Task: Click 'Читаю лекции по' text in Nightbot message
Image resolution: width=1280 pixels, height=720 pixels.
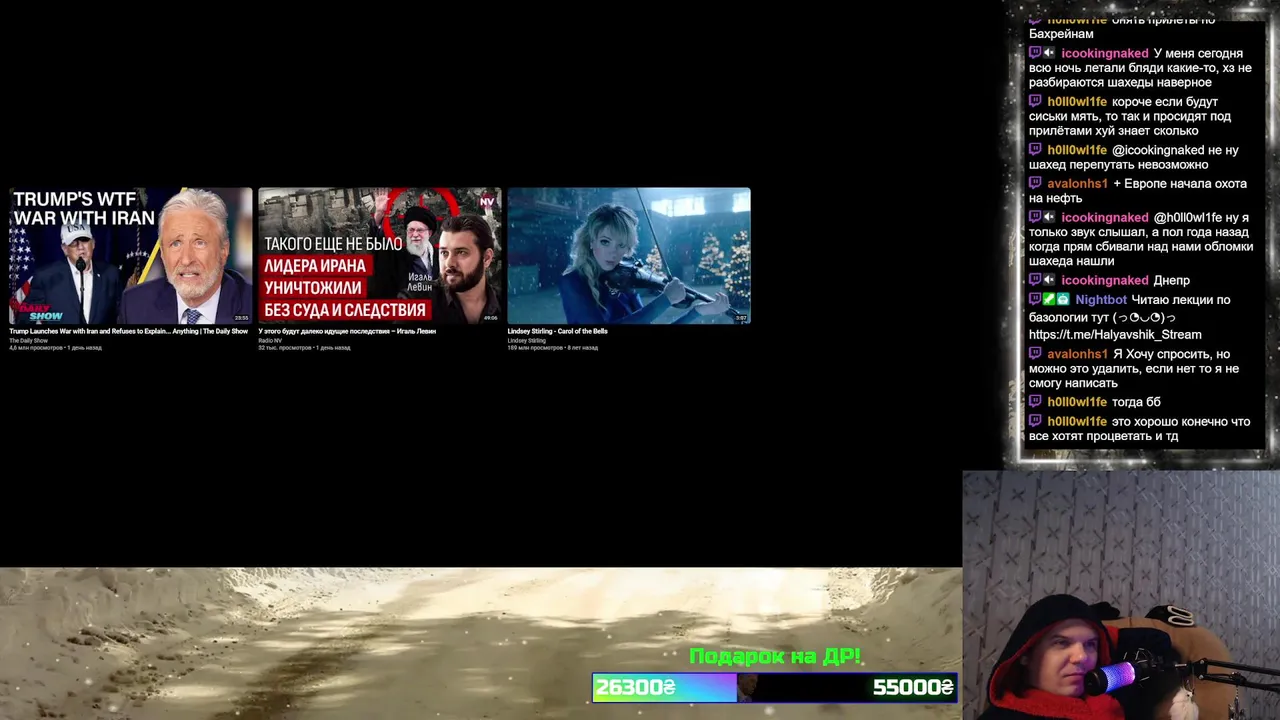Action: click(x=1181, y=300)
